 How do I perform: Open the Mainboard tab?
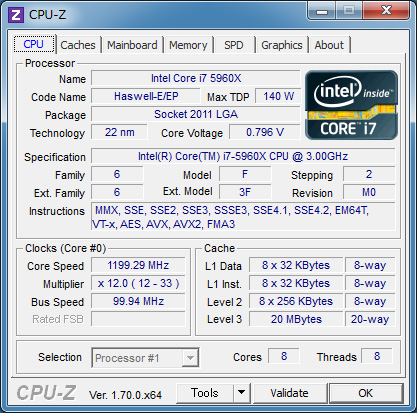(132, 45)
